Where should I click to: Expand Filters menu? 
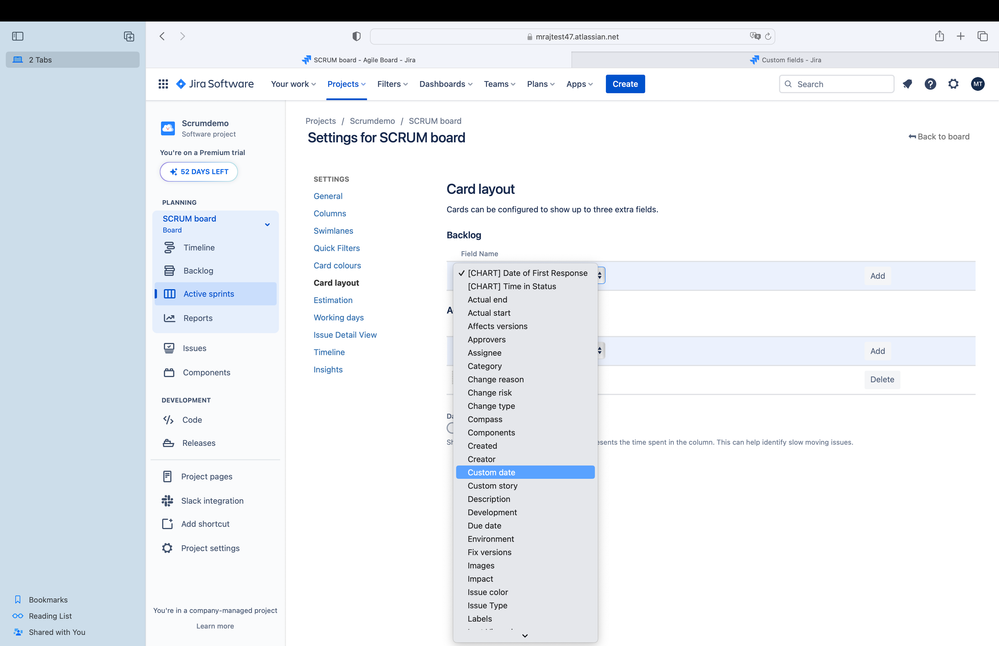pos(392,84)
